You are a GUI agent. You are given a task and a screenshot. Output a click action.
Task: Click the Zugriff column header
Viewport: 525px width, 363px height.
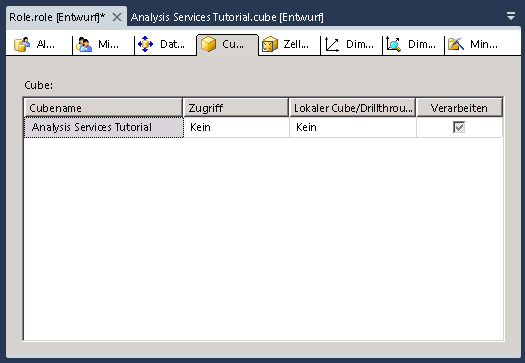(236, 108)
